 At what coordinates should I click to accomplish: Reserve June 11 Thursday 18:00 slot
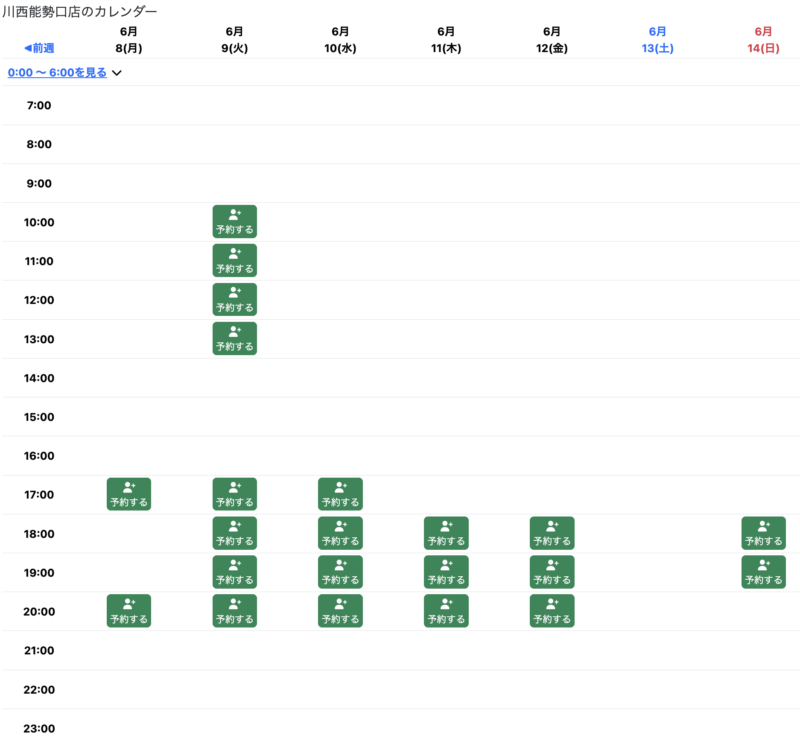click(446, 533)
